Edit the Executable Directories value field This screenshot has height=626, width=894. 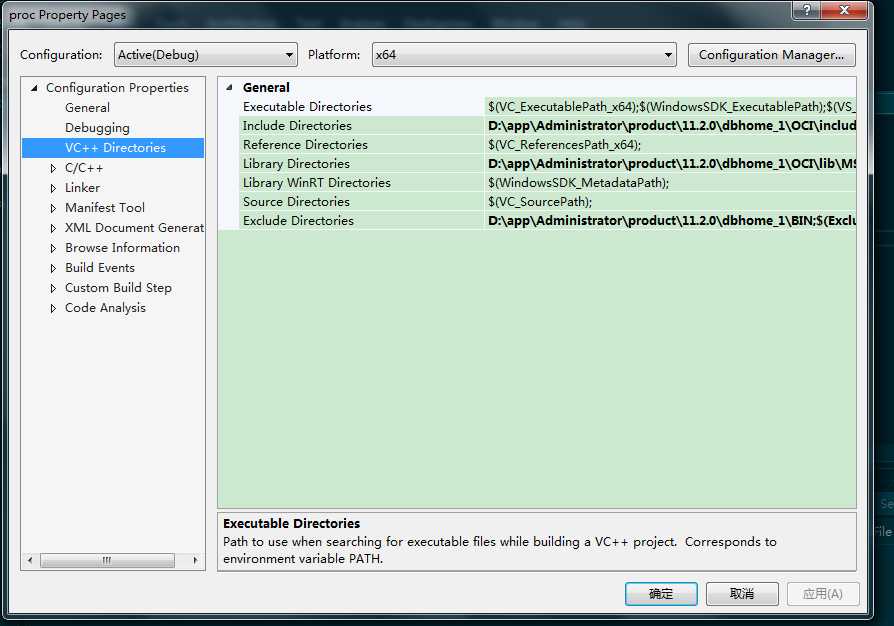tap(670, 107)
